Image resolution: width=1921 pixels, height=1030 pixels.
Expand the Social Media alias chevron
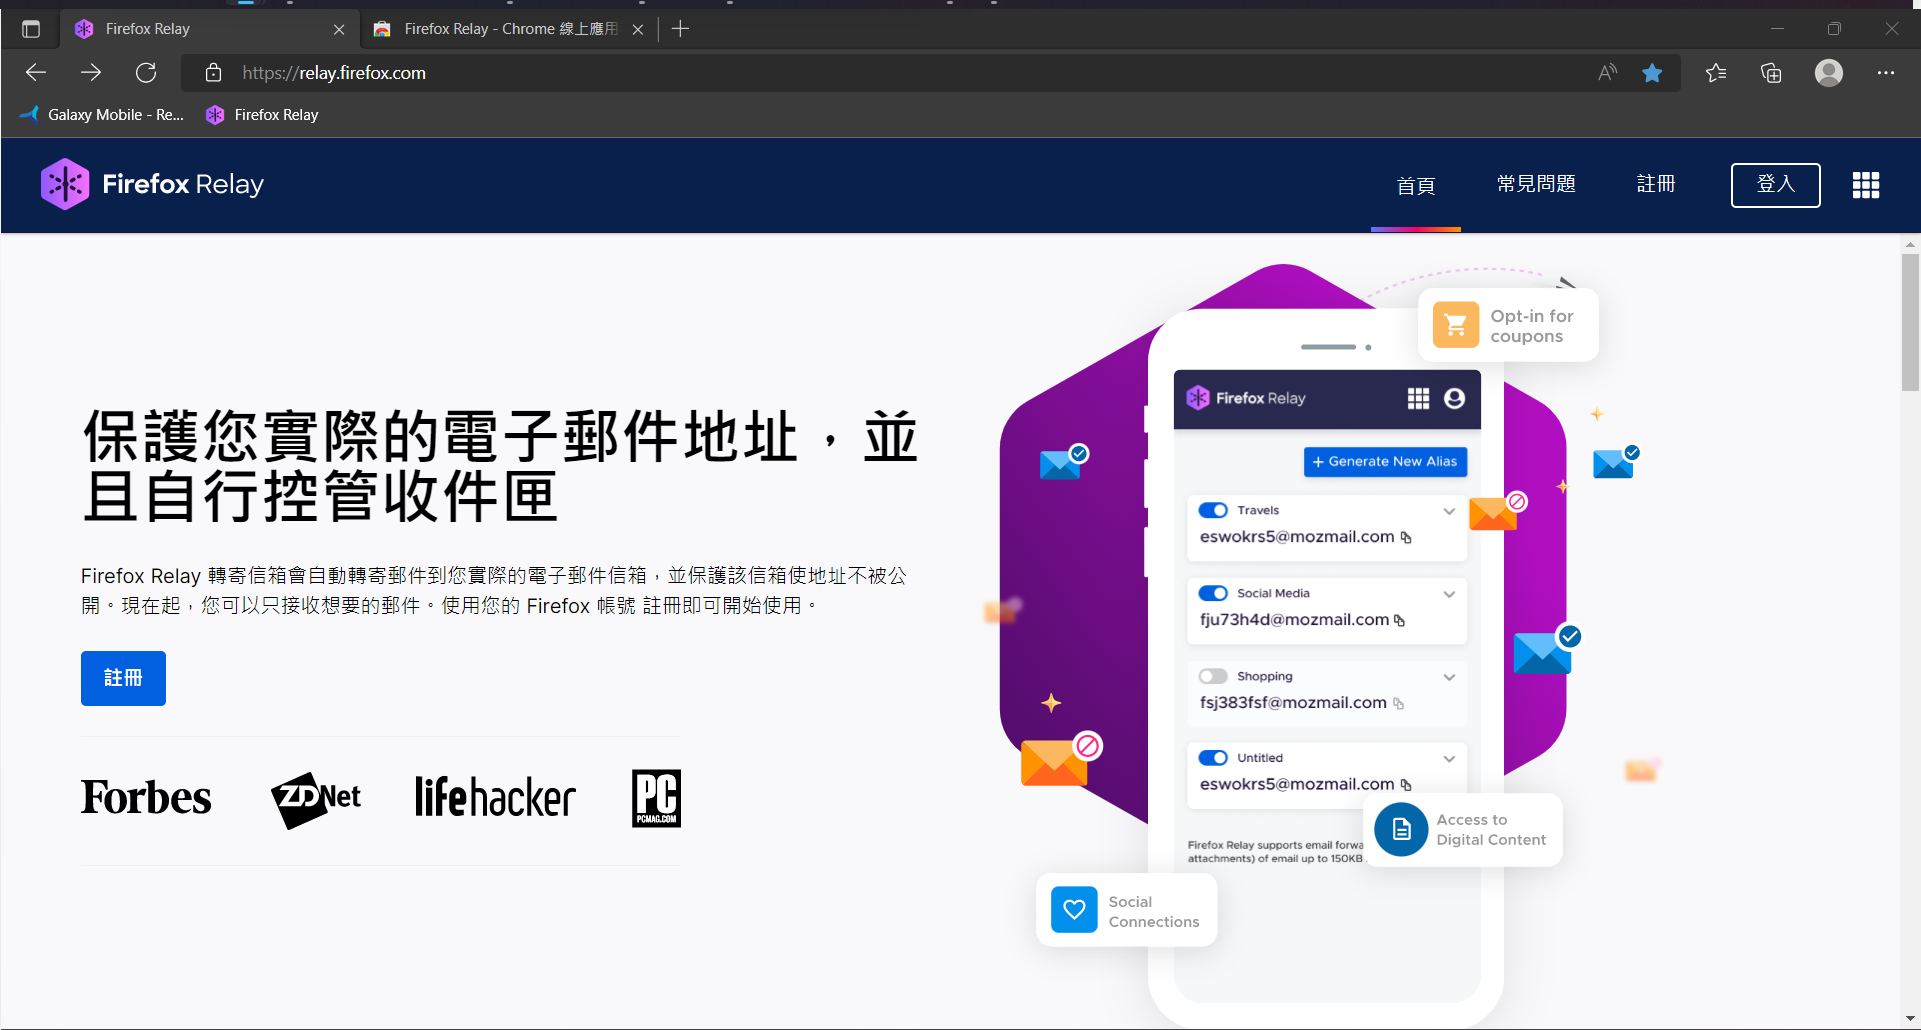1449,594
